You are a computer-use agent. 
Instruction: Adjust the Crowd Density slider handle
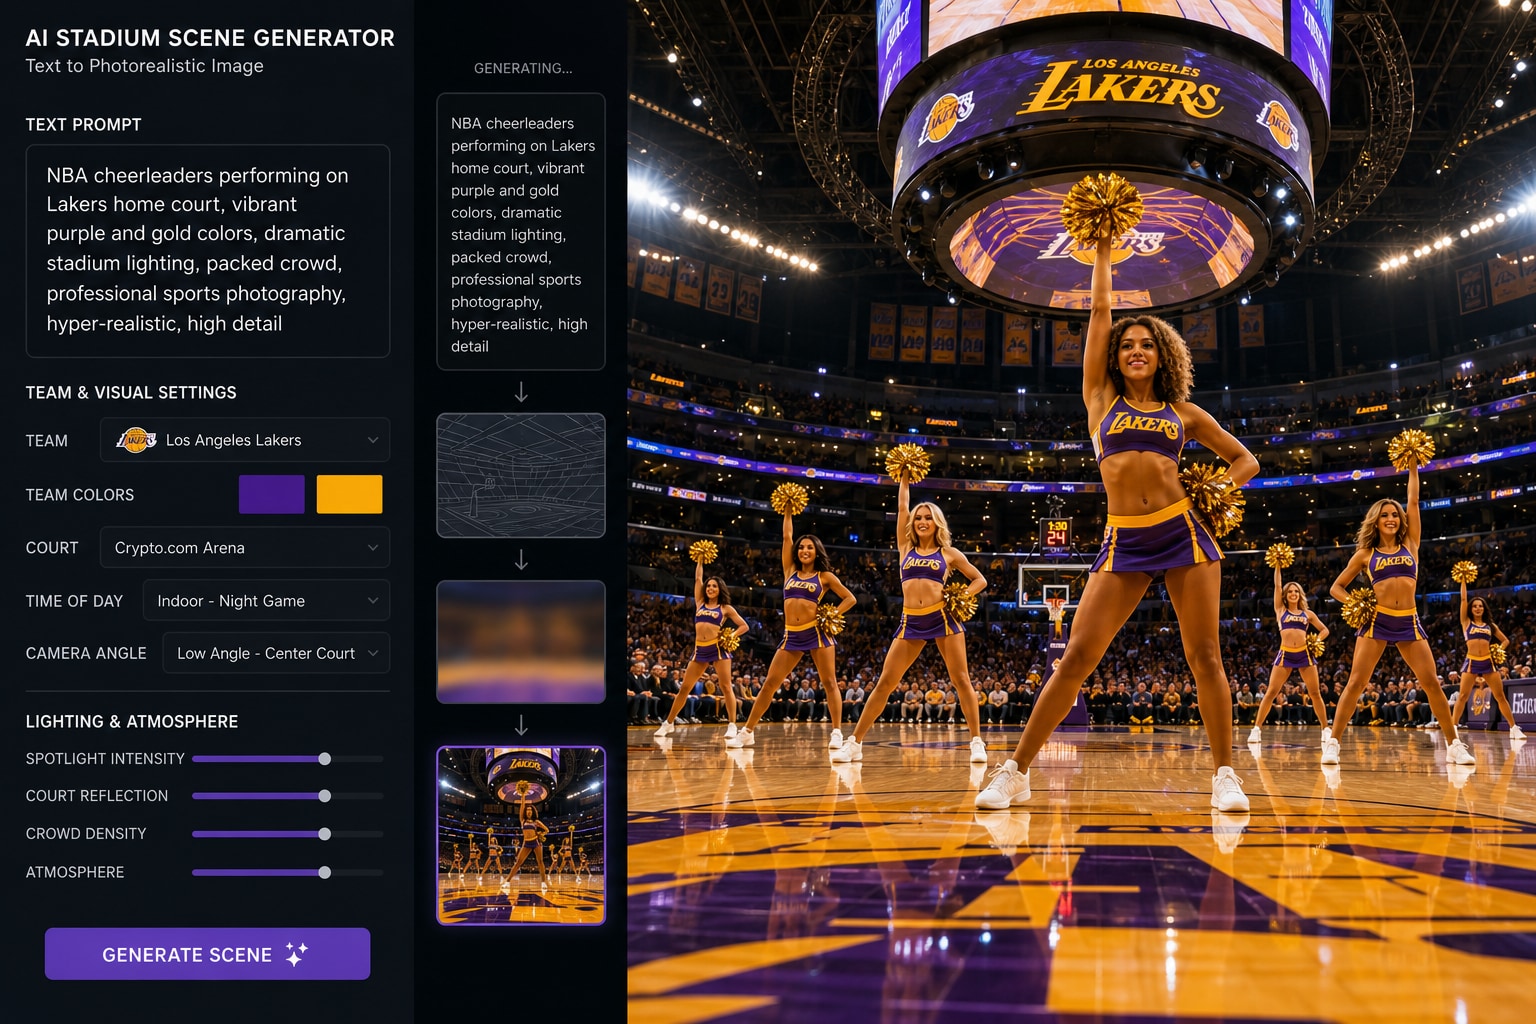pos(325,834)
